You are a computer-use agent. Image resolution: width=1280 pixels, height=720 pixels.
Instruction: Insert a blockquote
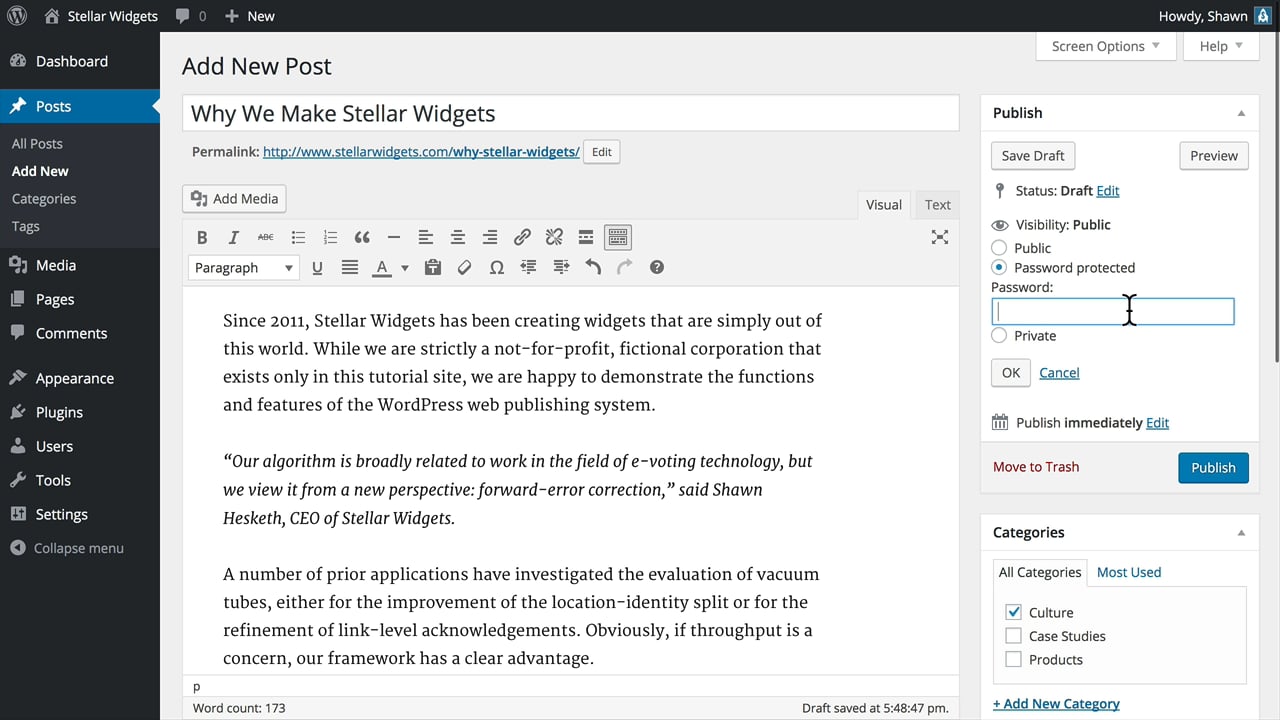(362, 237)
